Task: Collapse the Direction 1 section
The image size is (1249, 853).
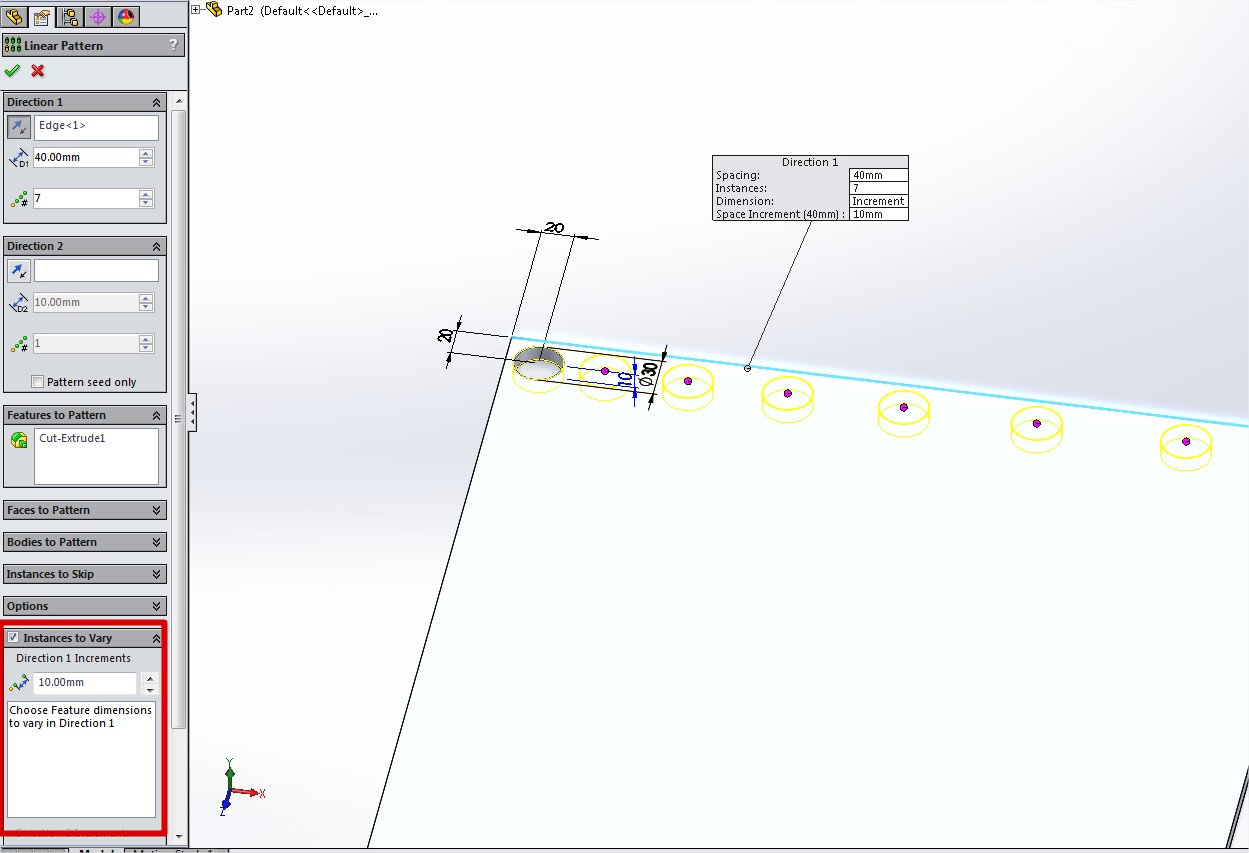Action: [x=156, y=103]
